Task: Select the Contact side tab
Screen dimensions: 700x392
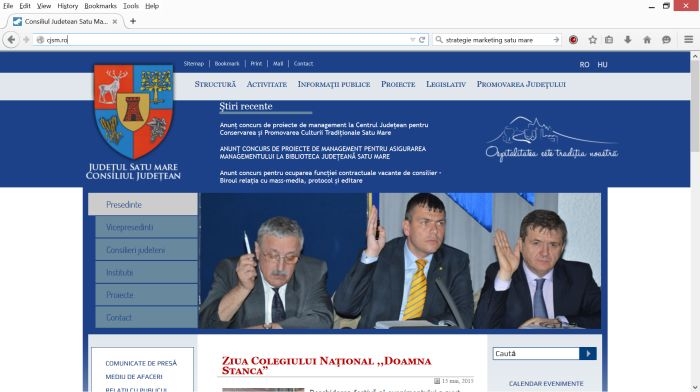Action: point(146,317)
